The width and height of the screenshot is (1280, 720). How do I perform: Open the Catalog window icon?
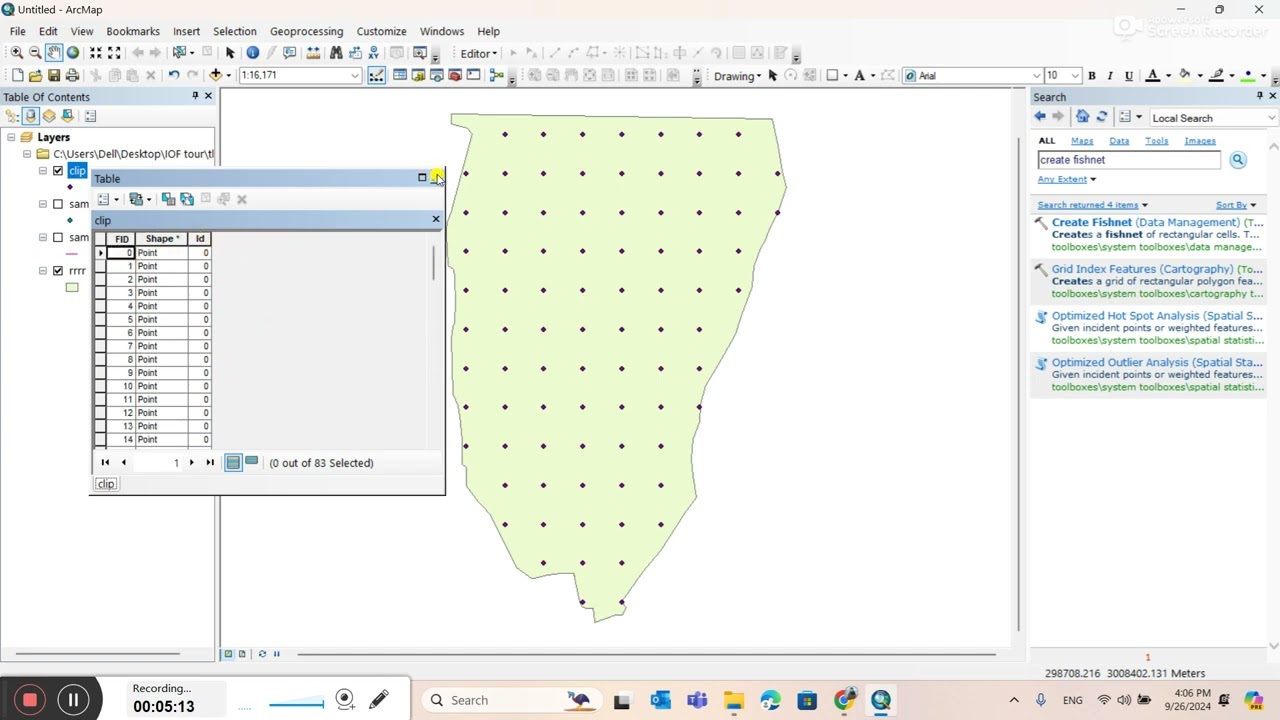pos(418,75)
